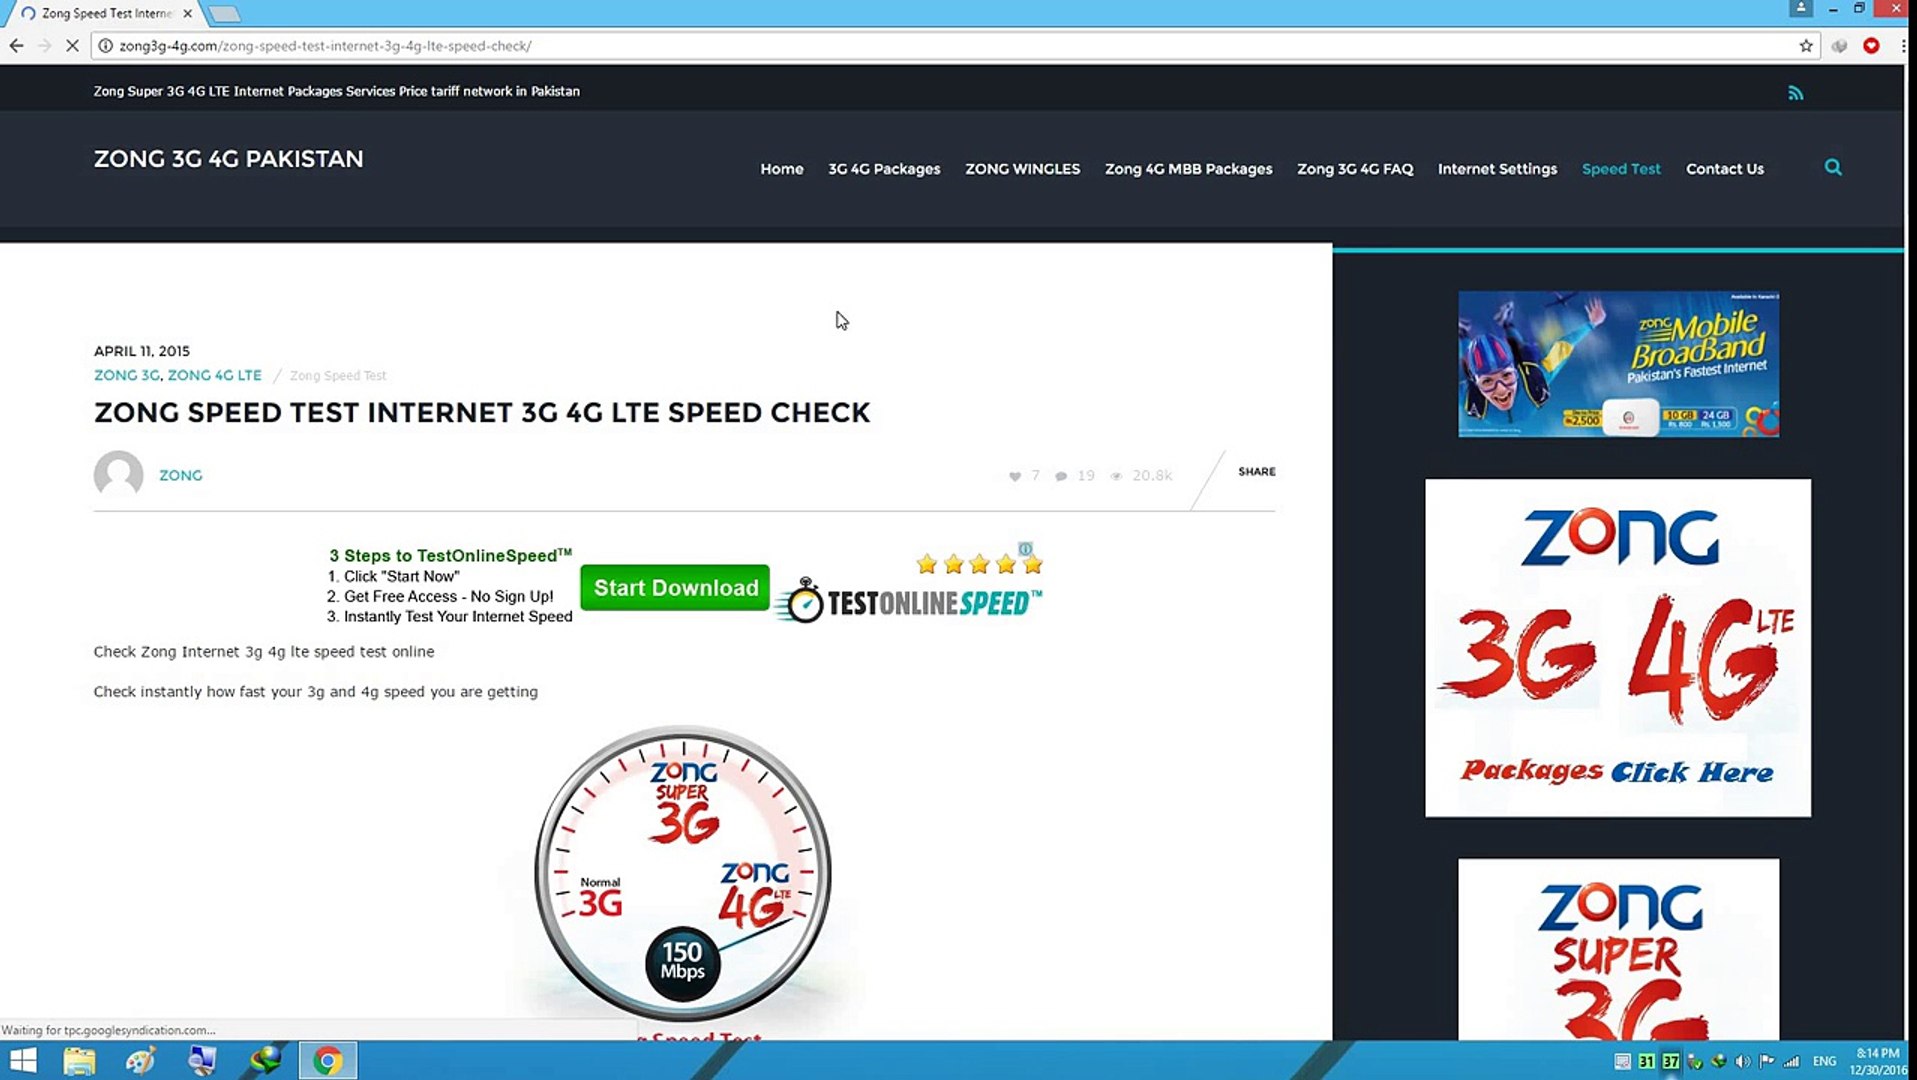
Task: Select the Home menu item
Action: pos(781,169)
